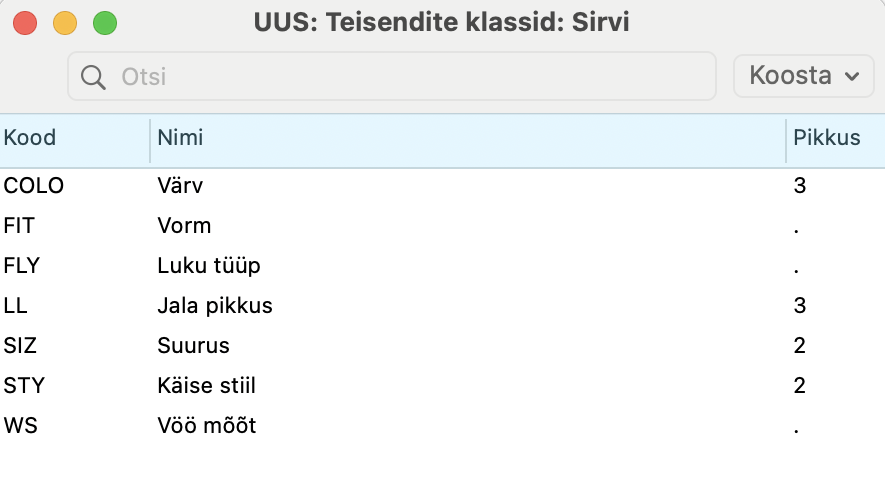Select the WS Vöö mõõt row
The height and width of the screenshot is (477, 885).
click(442, 426)
